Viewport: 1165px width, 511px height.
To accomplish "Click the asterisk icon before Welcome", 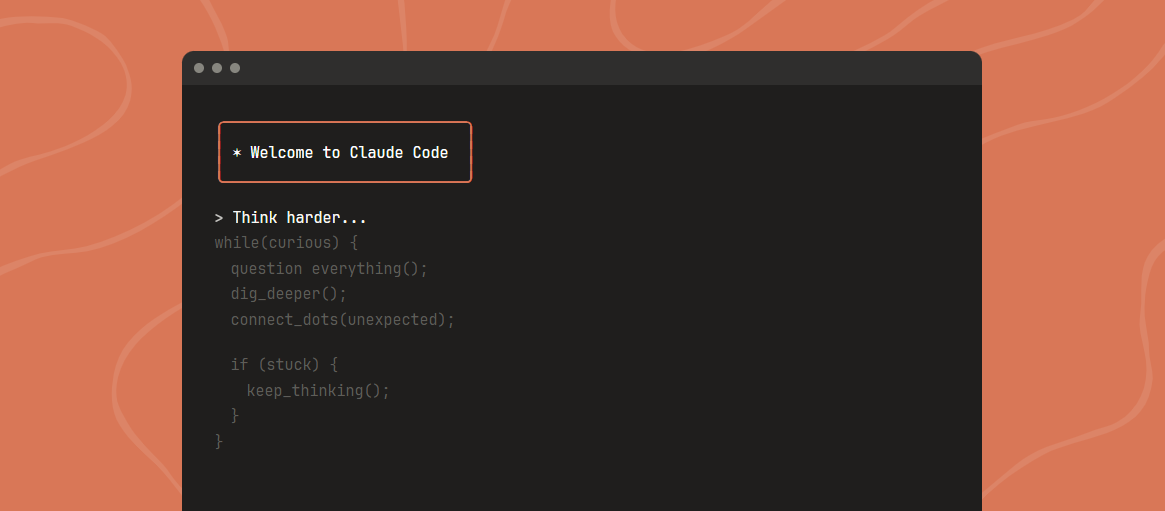I will [x=237, y=153].
